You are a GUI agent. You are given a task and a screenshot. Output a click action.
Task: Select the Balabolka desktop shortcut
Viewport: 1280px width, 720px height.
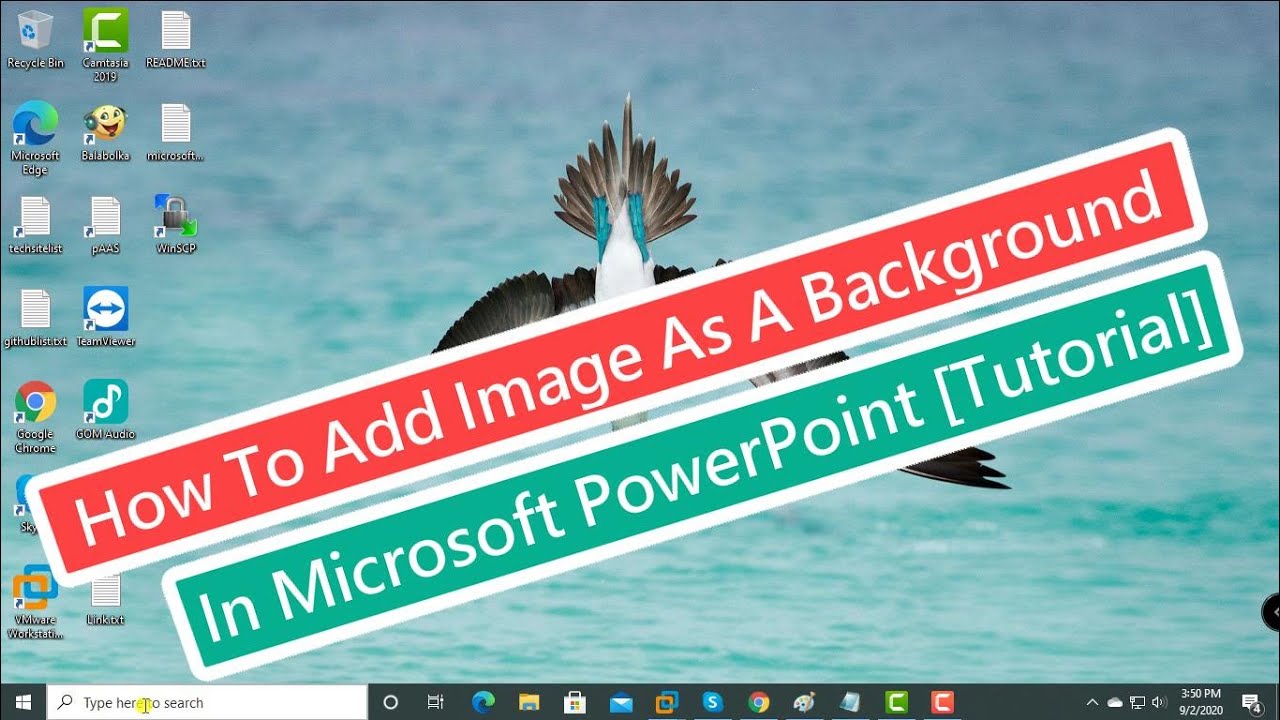point(105,132)
